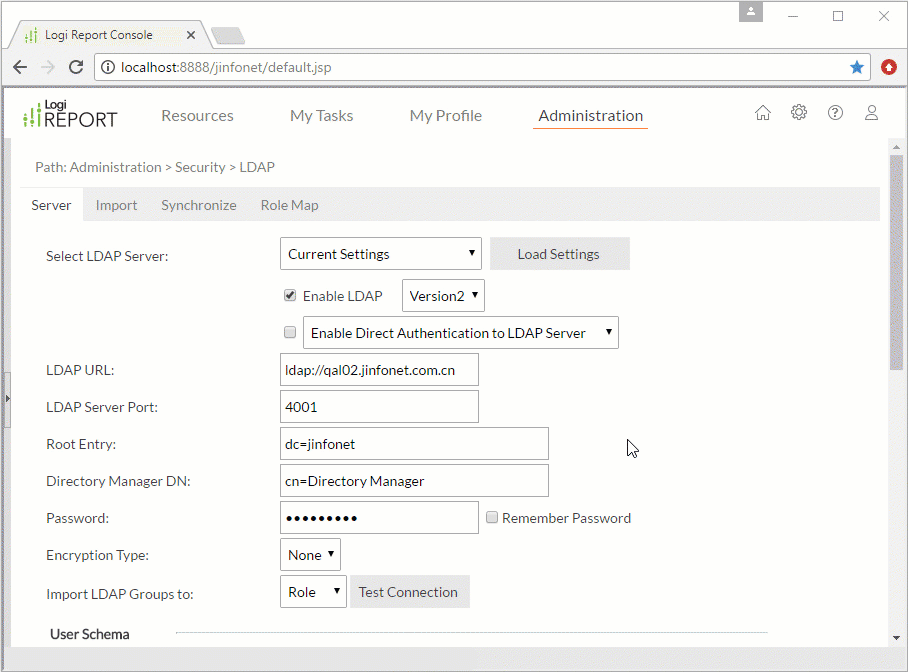
Task: Click the Test Connection button
Action: pos(409,591)
